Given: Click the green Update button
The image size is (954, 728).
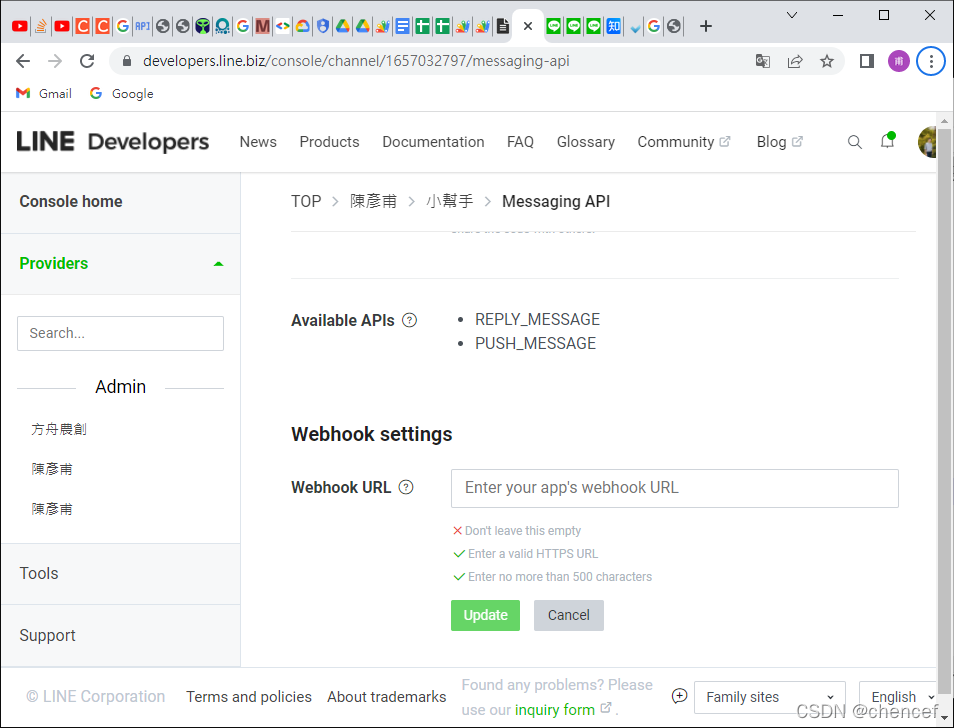Looking at the screenshot, I should [x=486, y=615].
